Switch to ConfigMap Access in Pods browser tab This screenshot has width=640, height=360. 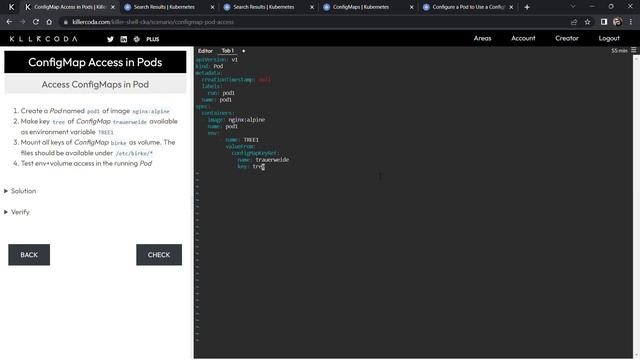click(x=69, y=7)
